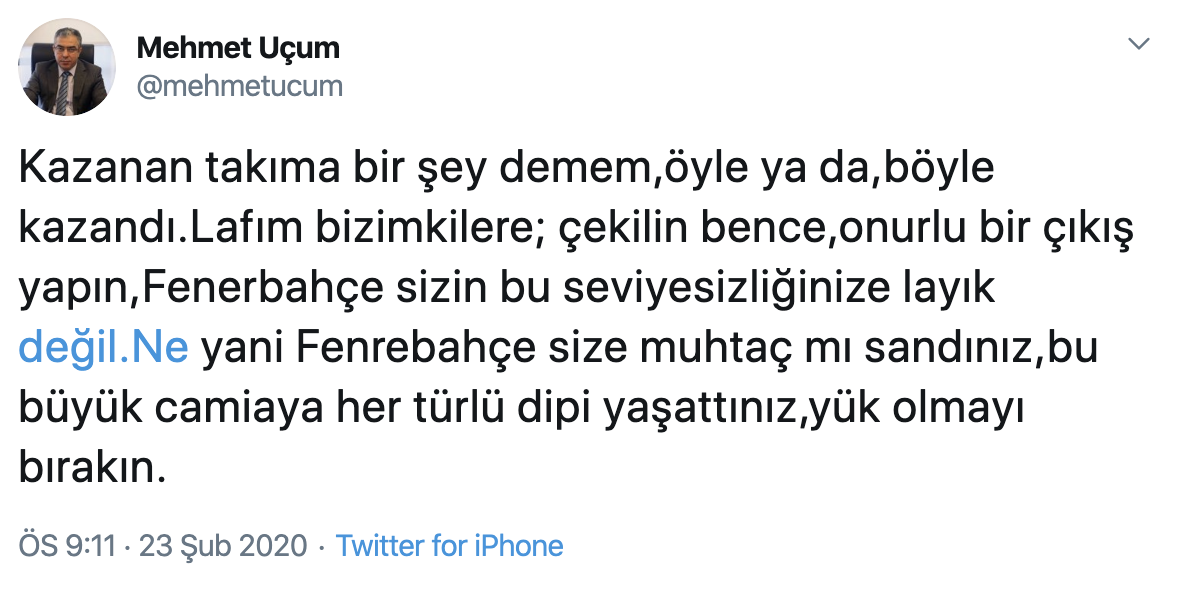Click the ÖS 9:11 timestamp
Viewport: 1184px width, 592px height.
pyautogui.click(x=68, y=546)
